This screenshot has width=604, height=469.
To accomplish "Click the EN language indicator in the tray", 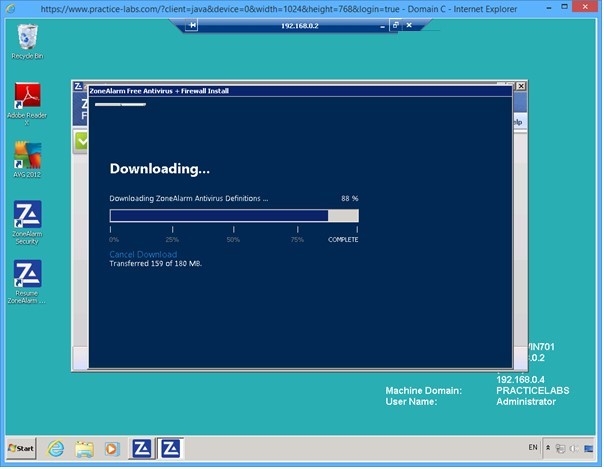I will [x=533, y=447].
